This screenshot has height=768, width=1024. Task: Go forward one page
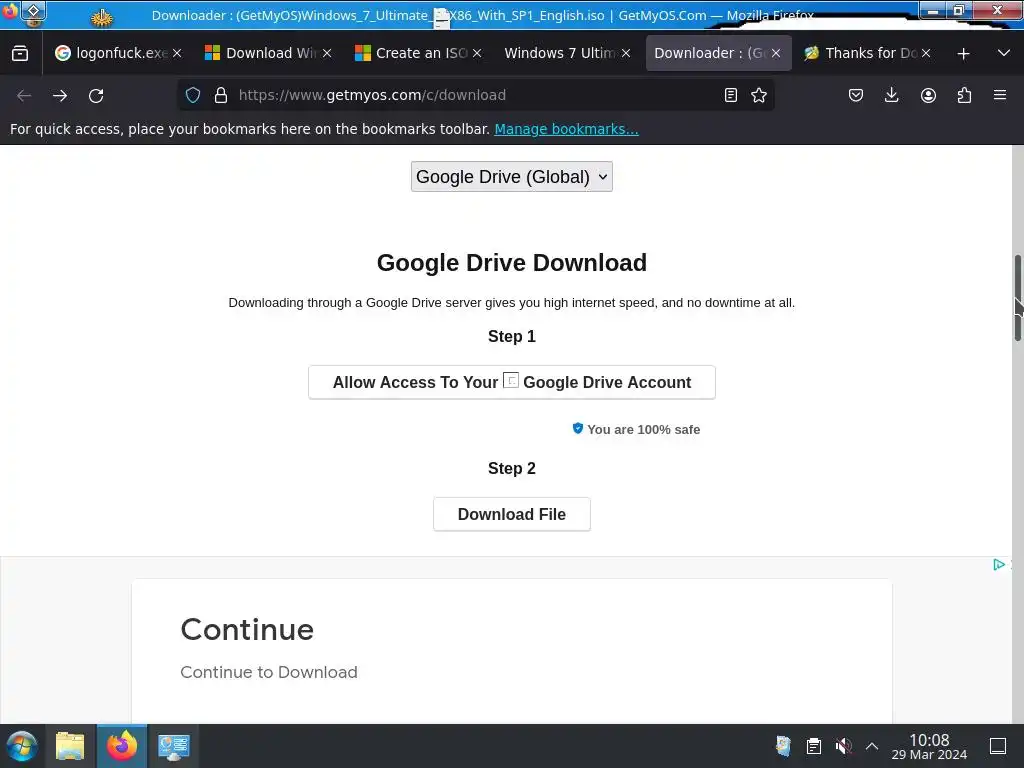60,95
